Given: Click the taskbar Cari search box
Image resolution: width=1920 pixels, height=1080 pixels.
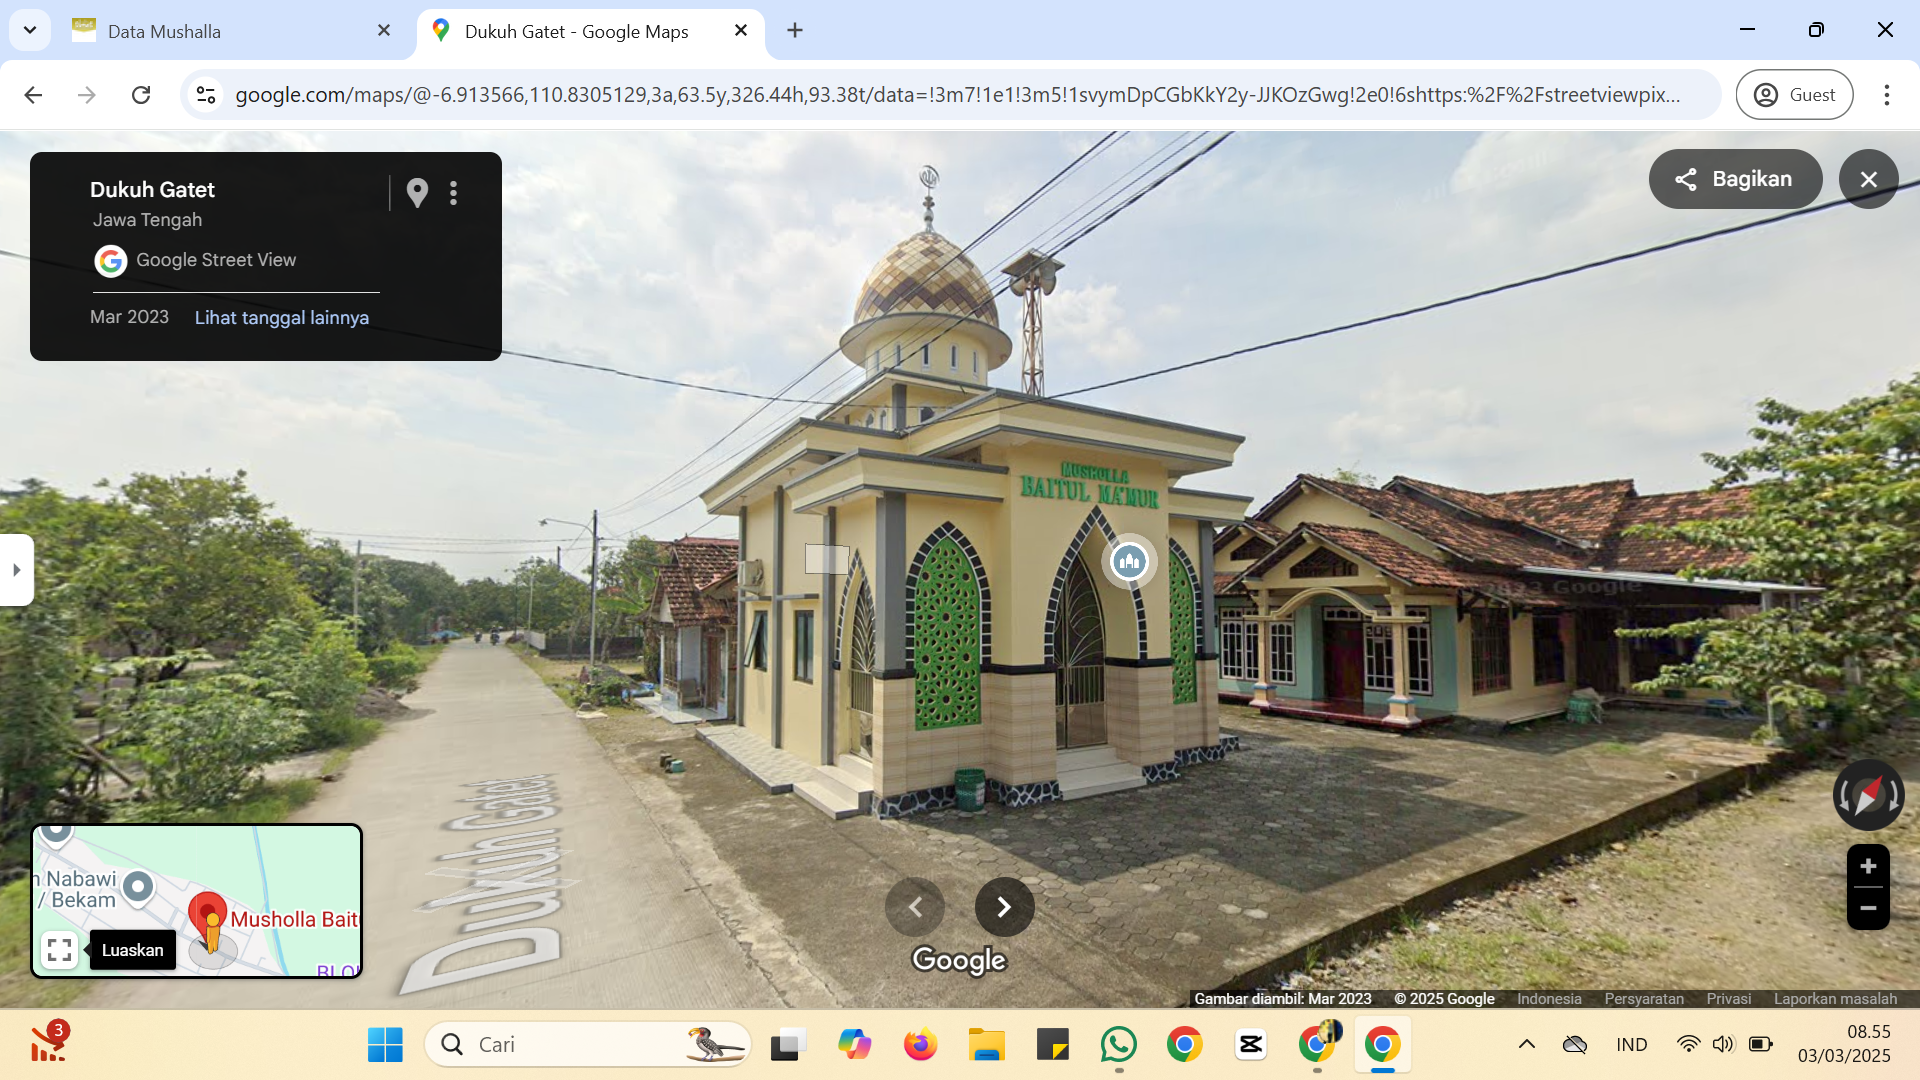Looking at the screenshot, I should click(x=588, y=1045).
